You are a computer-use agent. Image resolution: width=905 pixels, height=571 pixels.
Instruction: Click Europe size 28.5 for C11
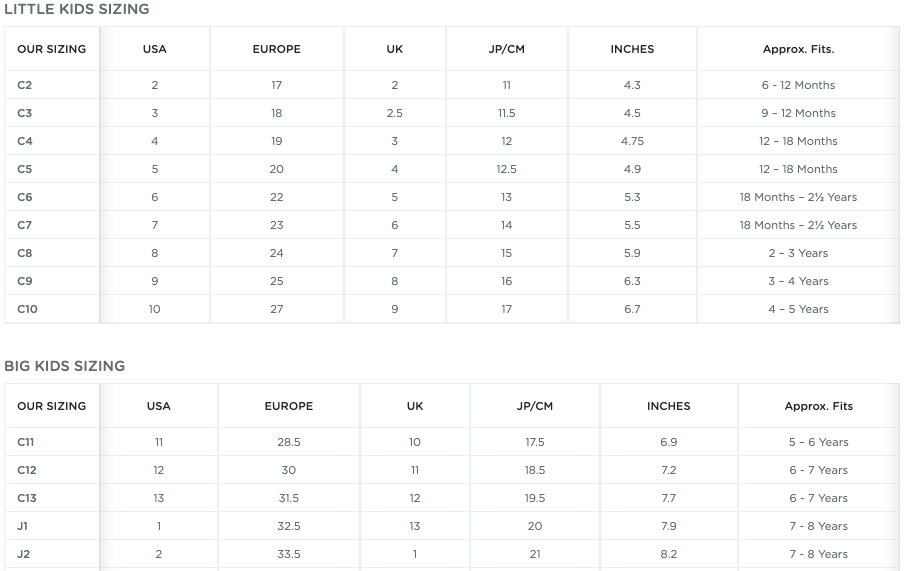click(x=289, y=442)
